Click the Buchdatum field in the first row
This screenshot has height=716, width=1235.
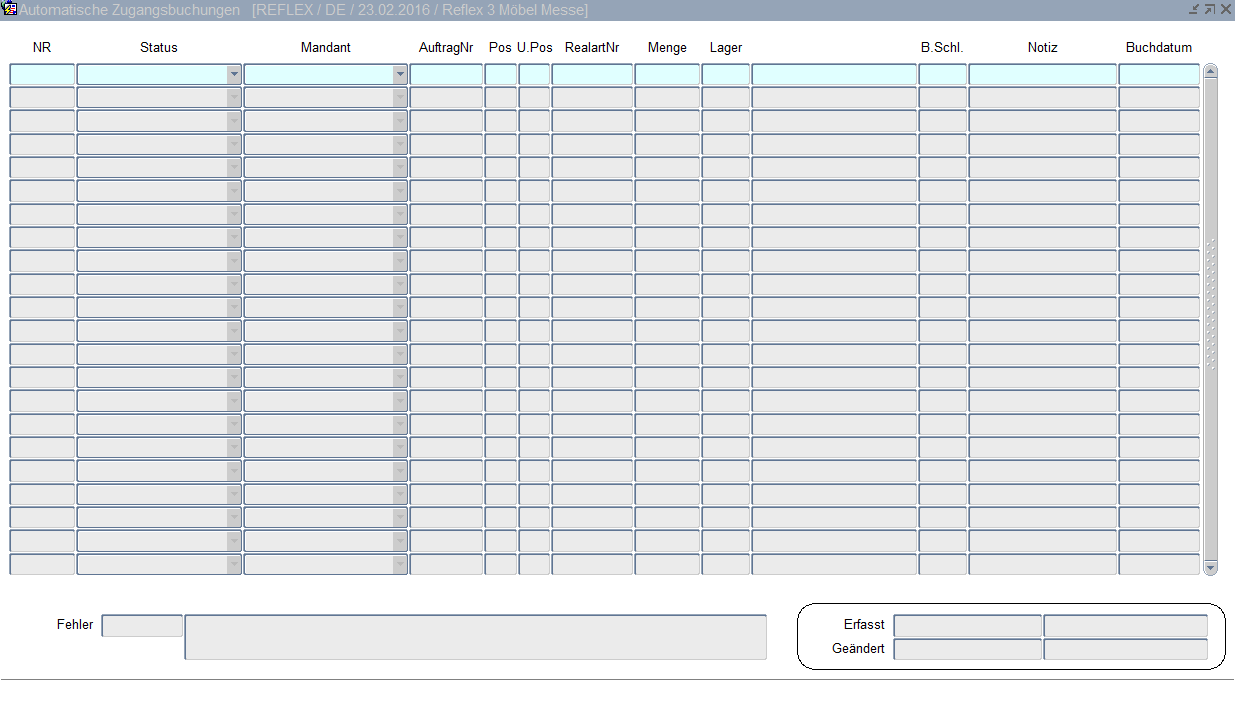(x=1158, y=74)
